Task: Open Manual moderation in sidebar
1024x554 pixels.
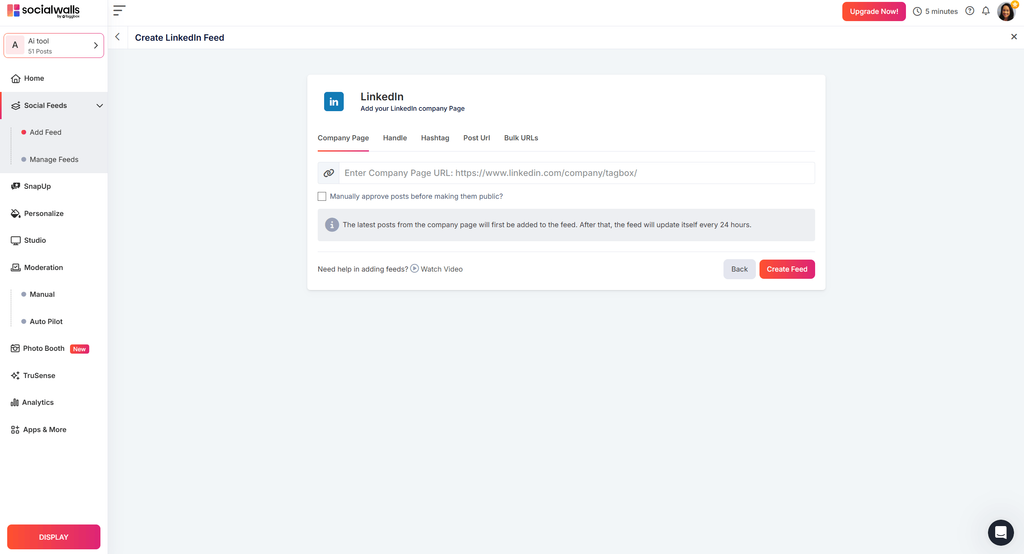Action: pyautogui.click(x=42, y=295)
